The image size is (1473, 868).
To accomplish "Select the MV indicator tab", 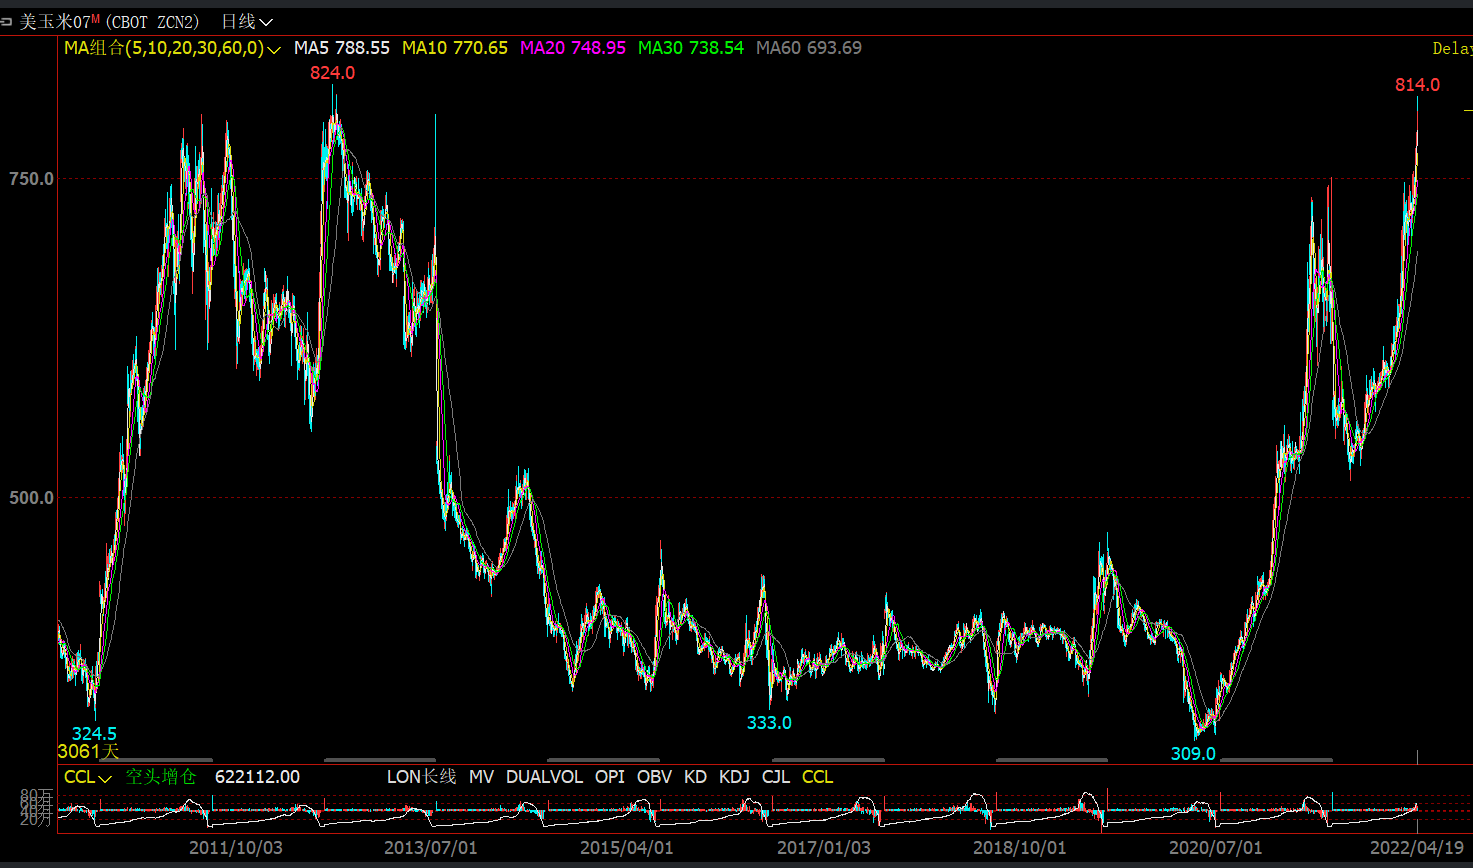I will [x=481, y=777].
